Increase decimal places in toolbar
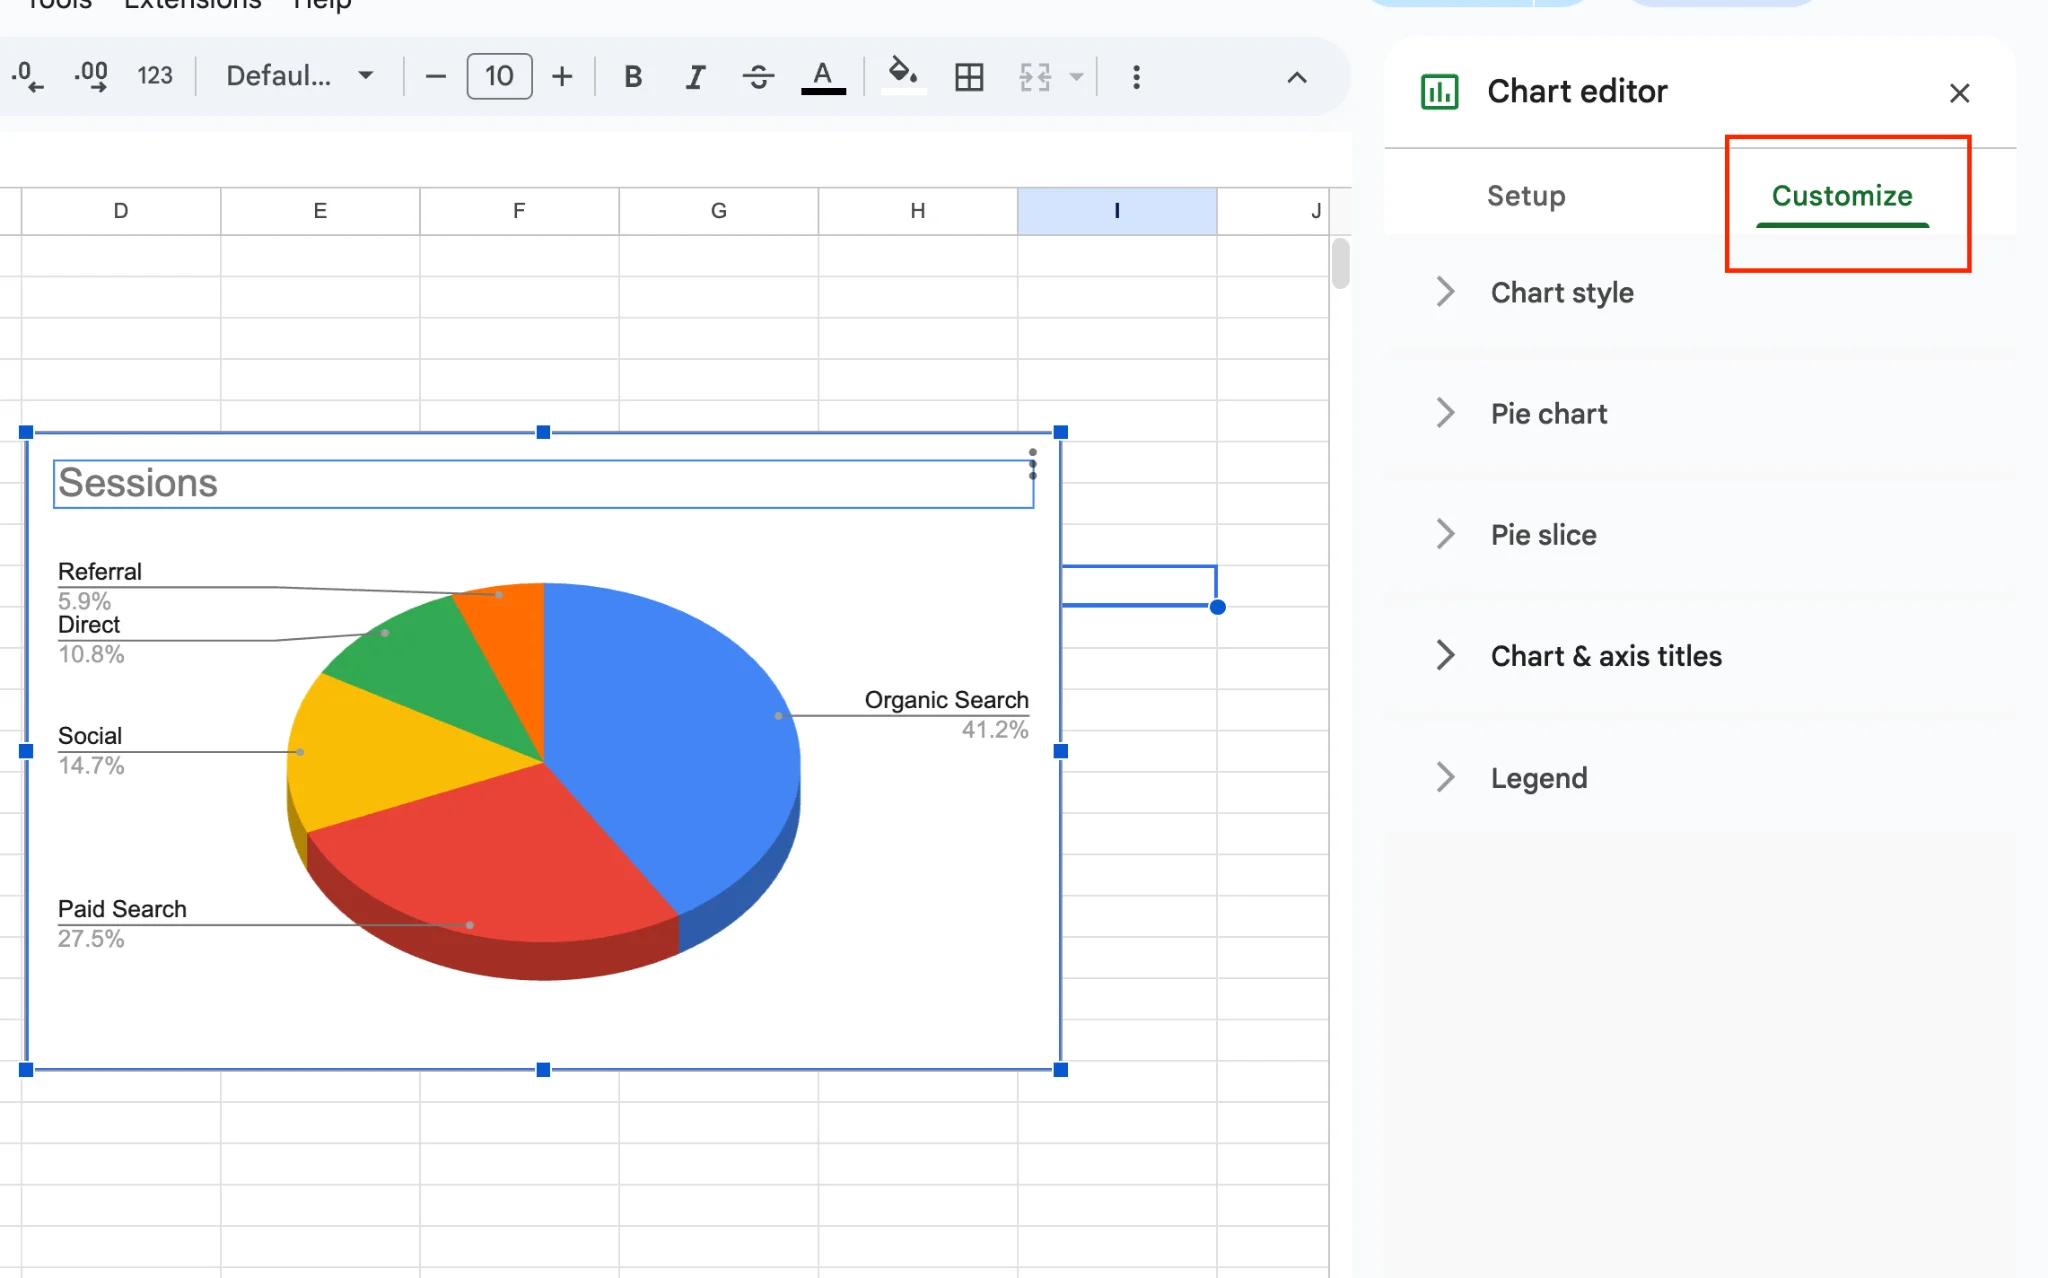2048x1278 pixels. point(91,76)
